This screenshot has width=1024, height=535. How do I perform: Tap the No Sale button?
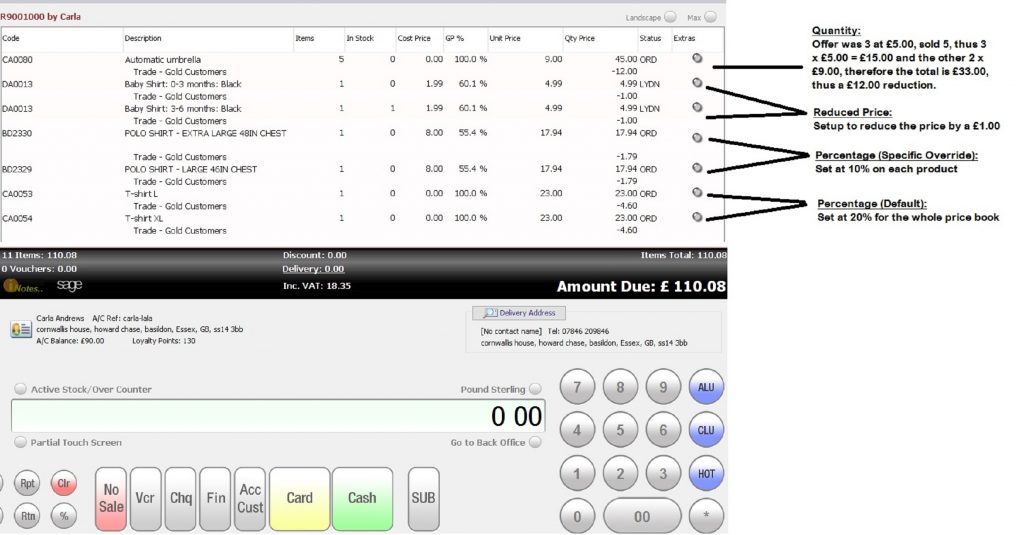[x=111, y=498]
